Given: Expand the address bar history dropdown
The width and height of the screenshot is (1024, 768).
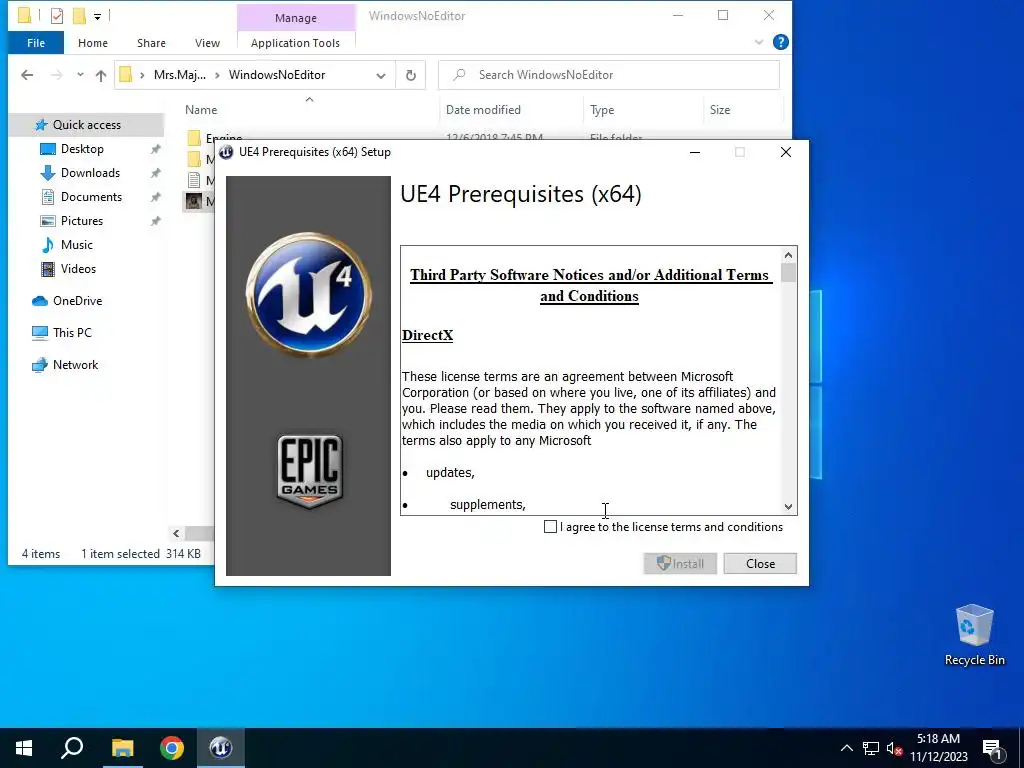Looking at the screenshot, I should point(381,76).
